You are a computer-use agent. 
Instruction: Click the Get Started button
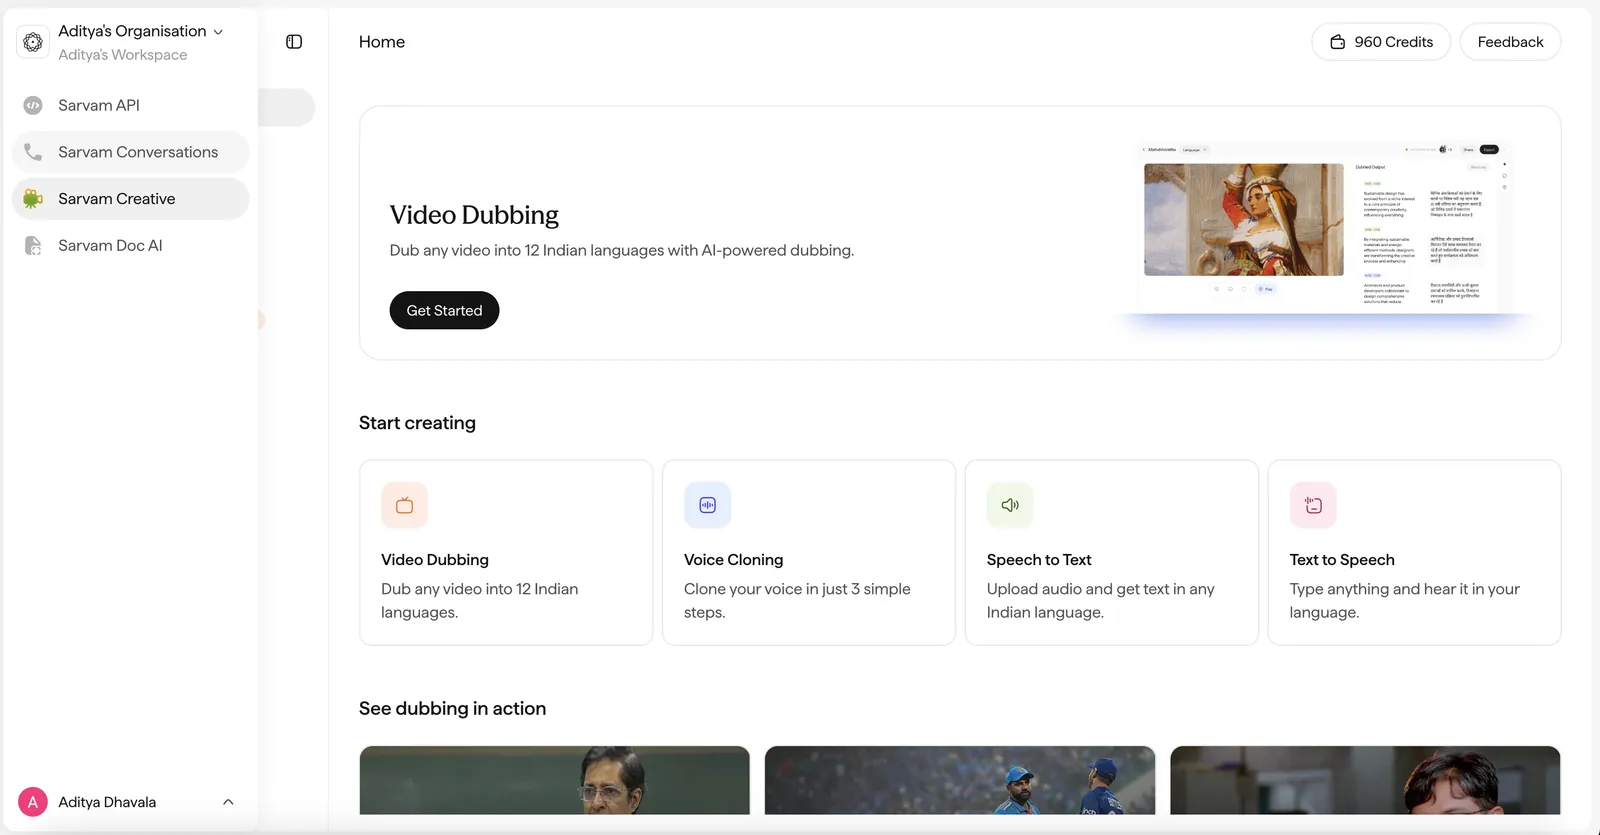(x=444, y=311)
